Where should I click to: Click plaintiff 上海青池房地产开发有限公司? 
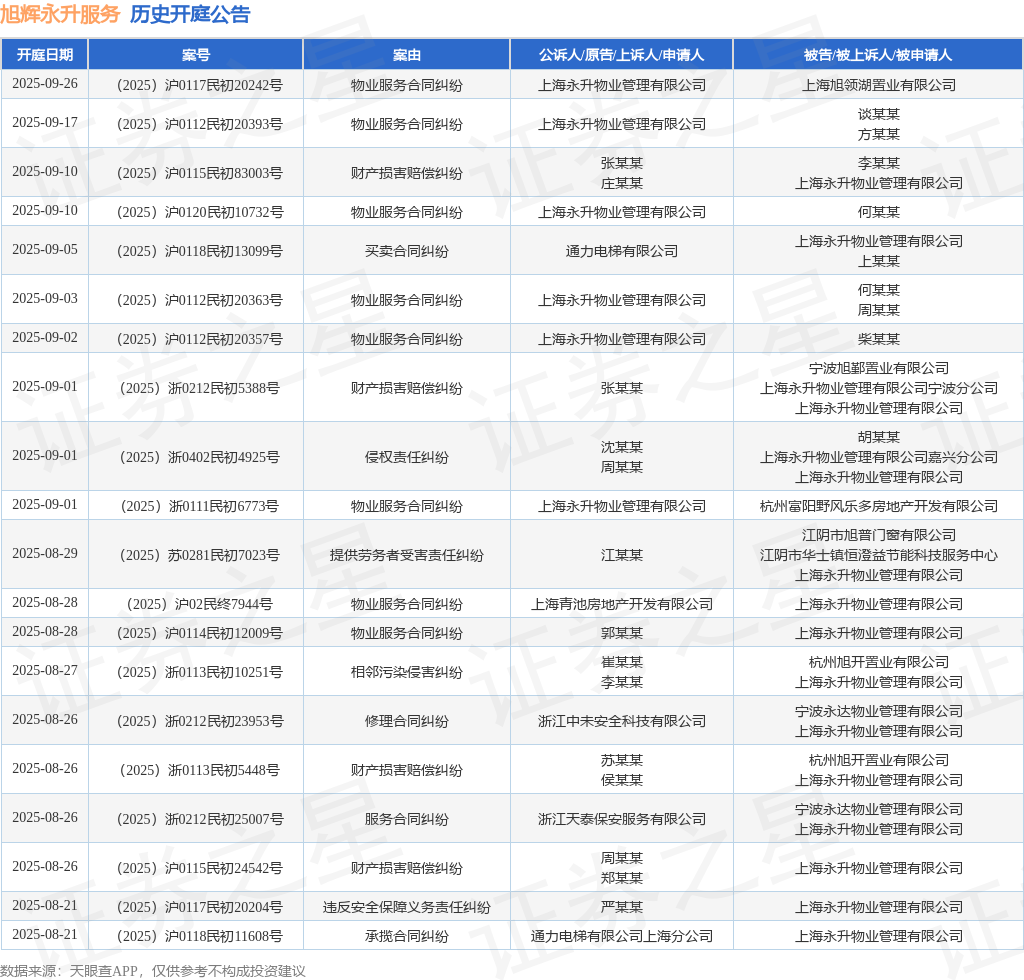[622, 605]
